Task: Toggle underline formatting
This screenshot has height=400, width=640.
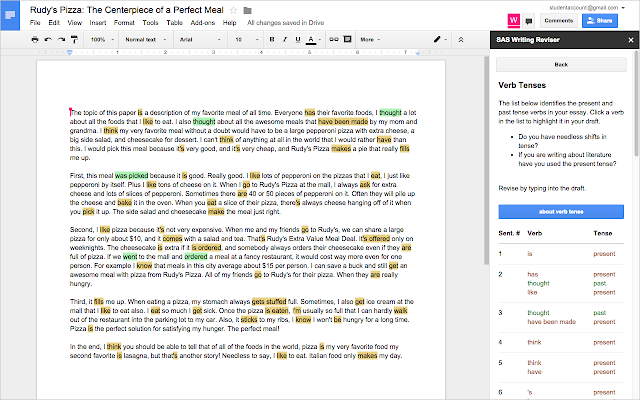Action: click(298, 40)
